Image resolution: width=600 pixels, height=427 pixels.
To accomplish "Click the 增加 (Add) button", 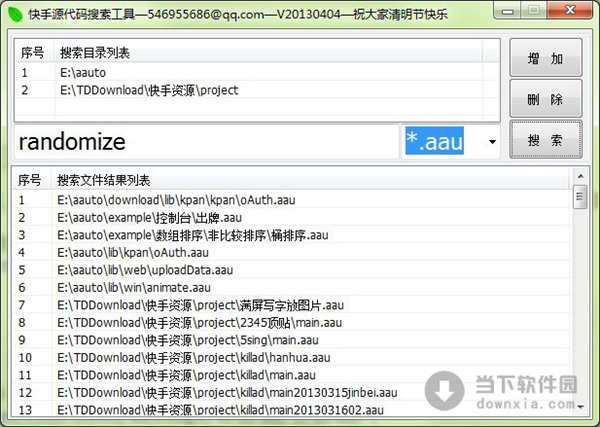I will (546, 60).
